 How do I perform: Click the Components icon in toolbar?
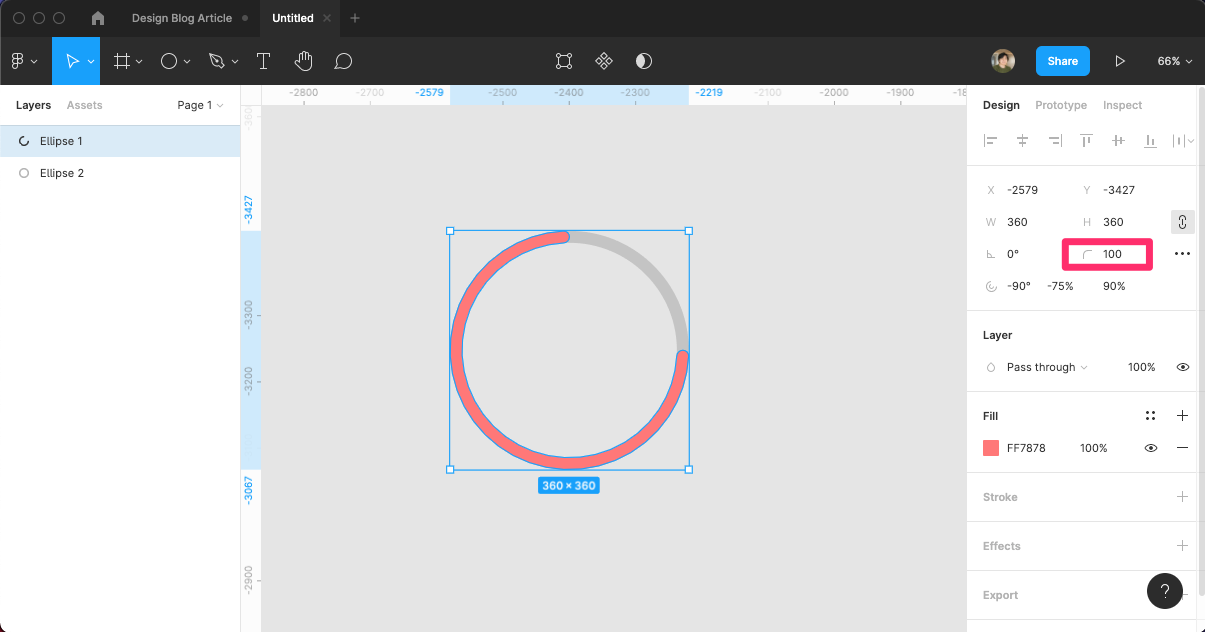point(604,61)
